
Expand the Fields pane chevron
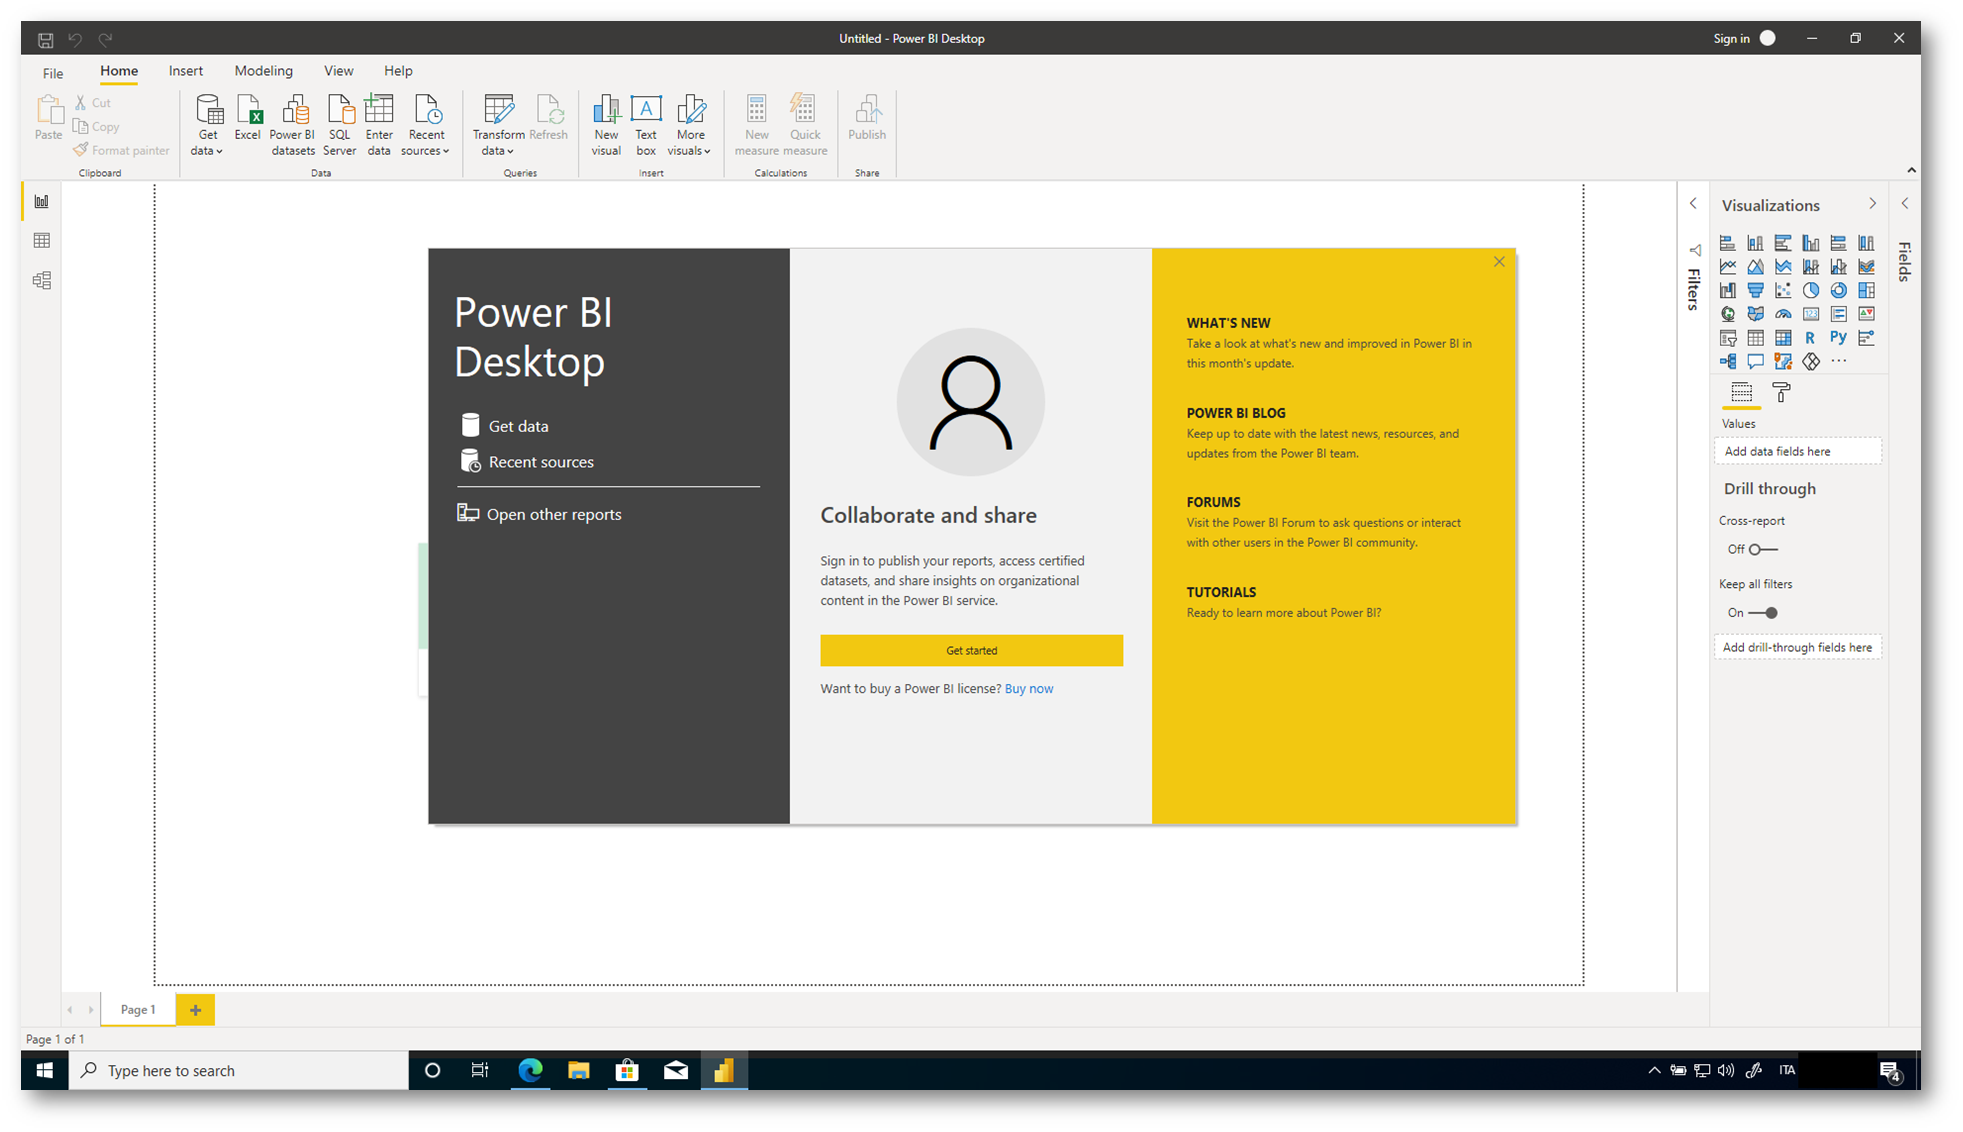tap(1905, 203)
